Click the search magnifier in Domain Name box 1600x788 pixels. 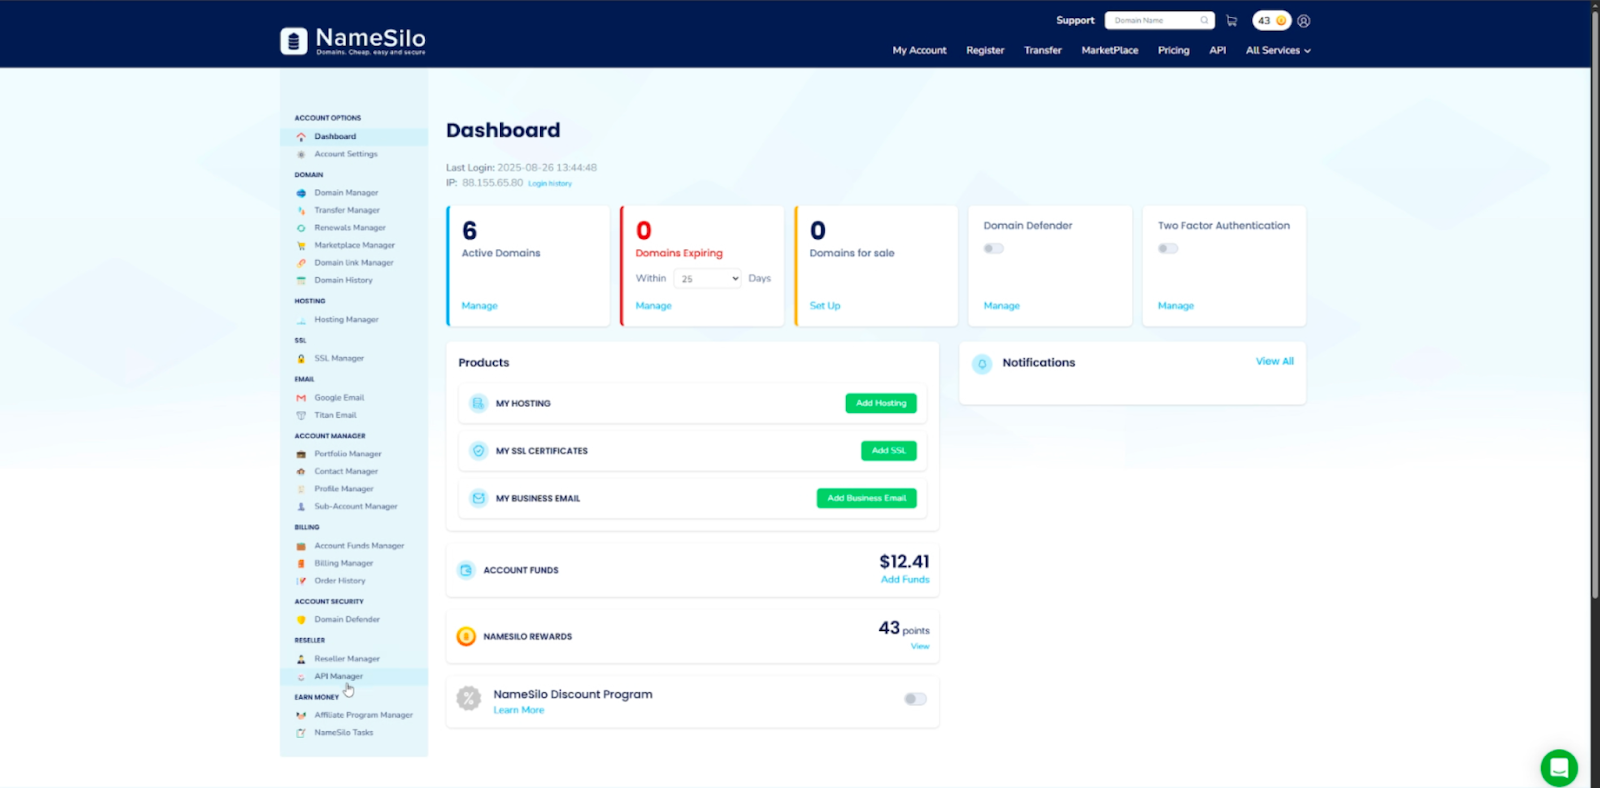pyautogui.click(x=1204, y=20)
